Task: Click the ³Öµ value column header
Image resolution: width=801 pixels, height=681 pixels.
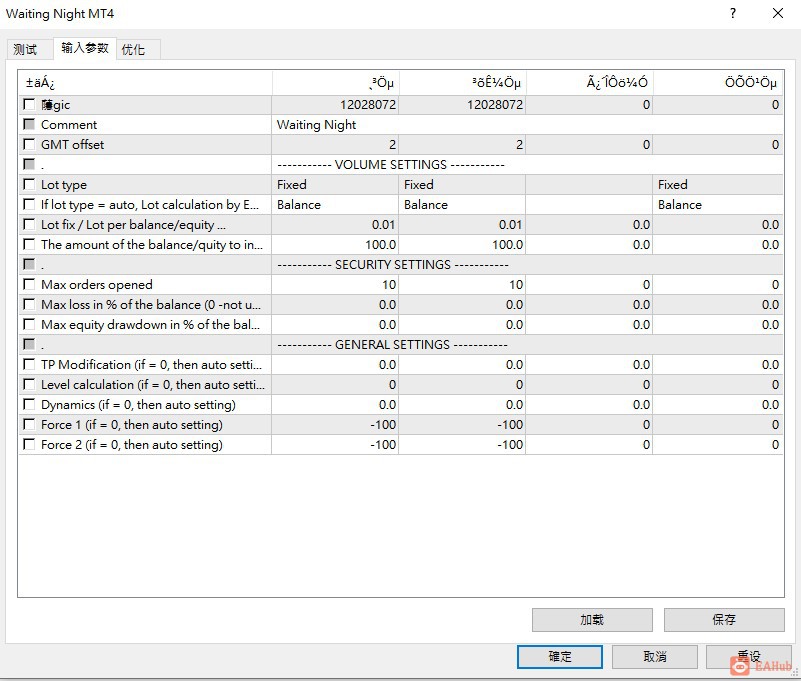Action: click(335, 83)
